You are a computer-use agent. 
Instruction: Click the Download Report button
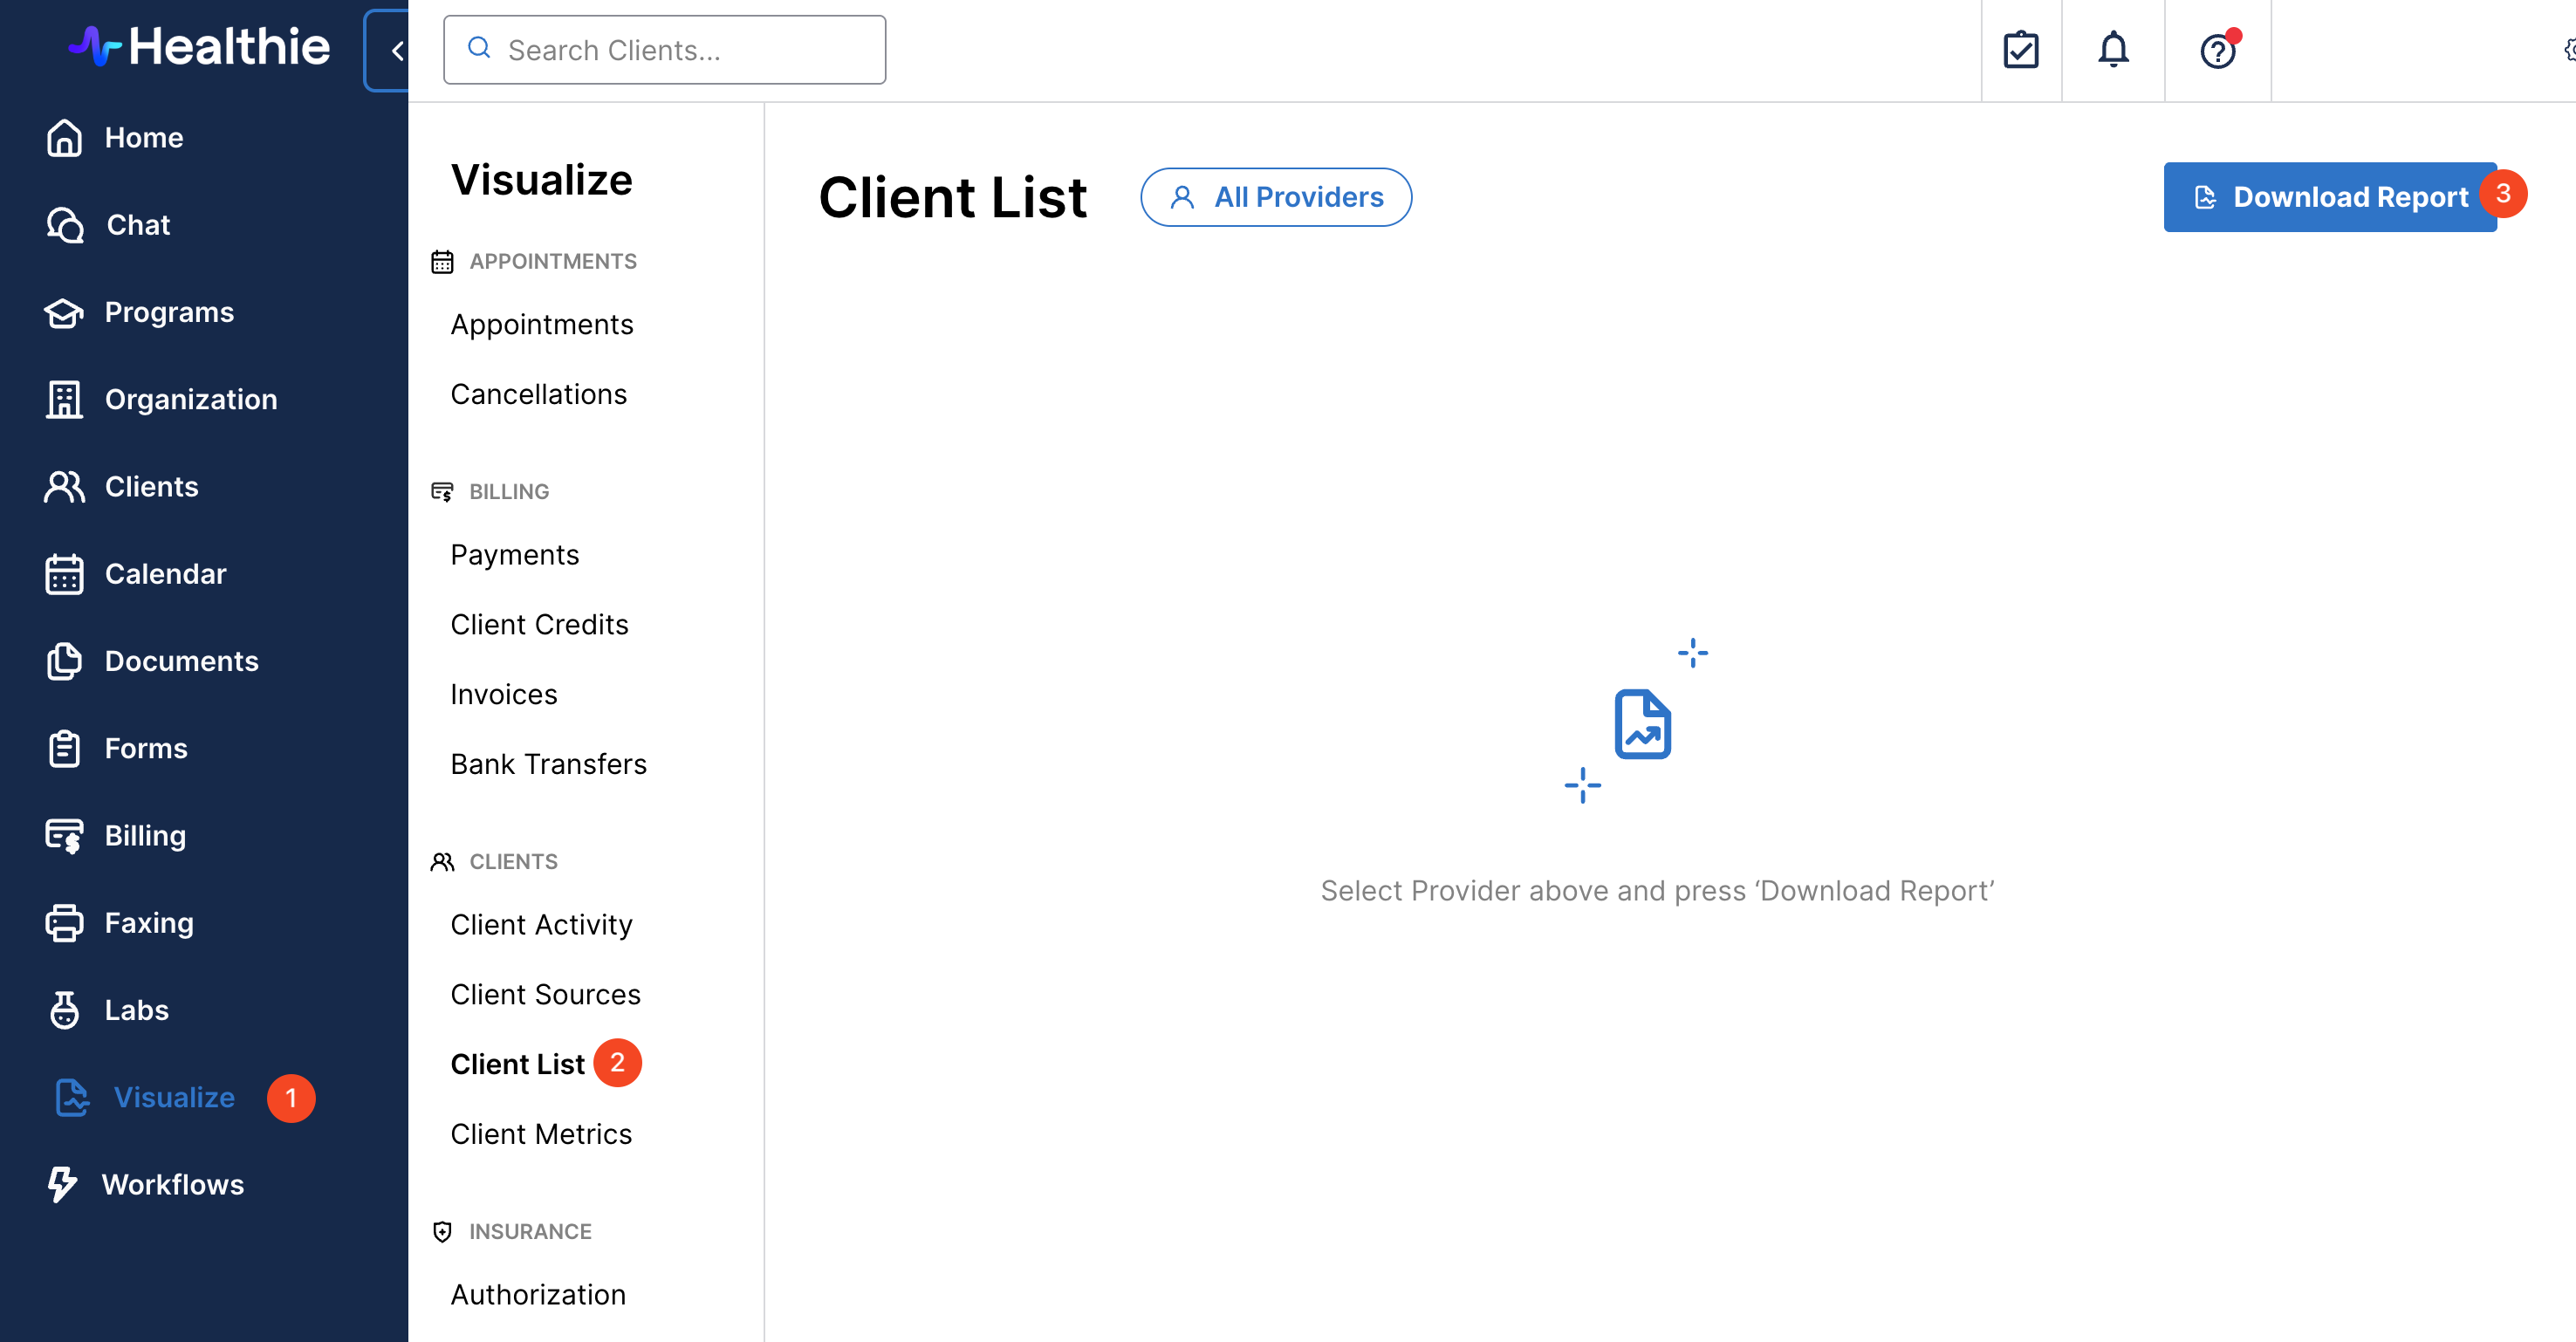(x=2329, y=197)
